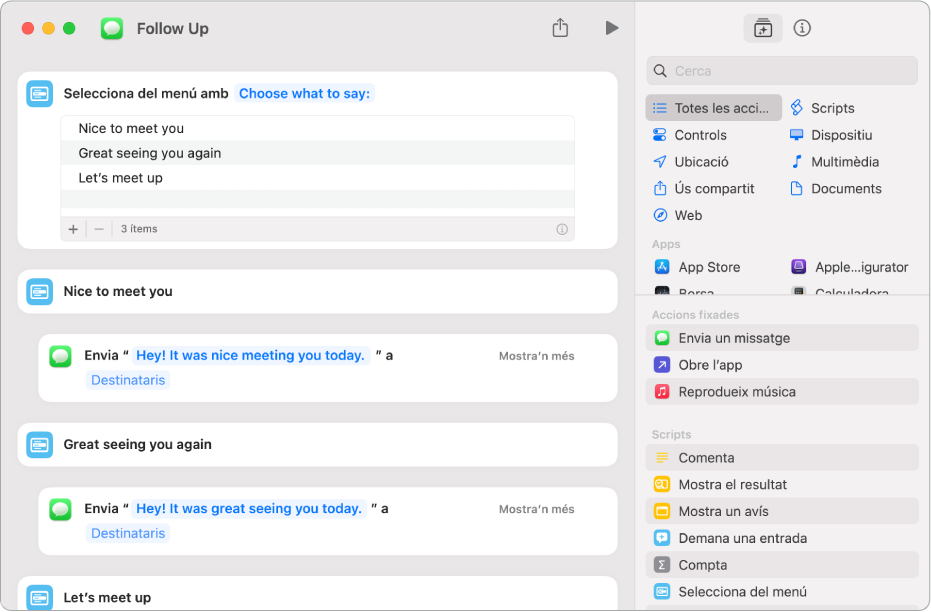Remove menu item with minus button
Viewport: 931px width, 612px height.
click(99, 229)
